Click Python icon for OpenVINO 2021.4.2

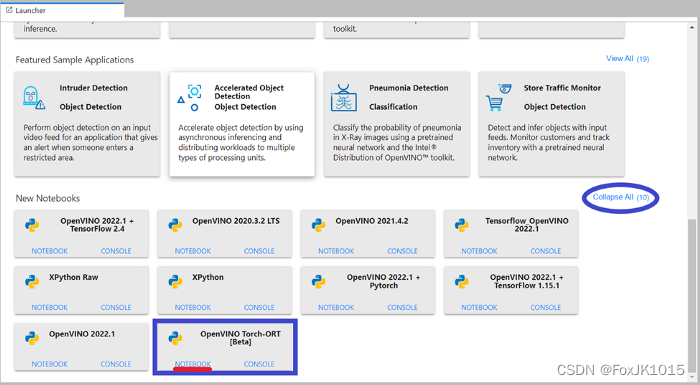318,225
